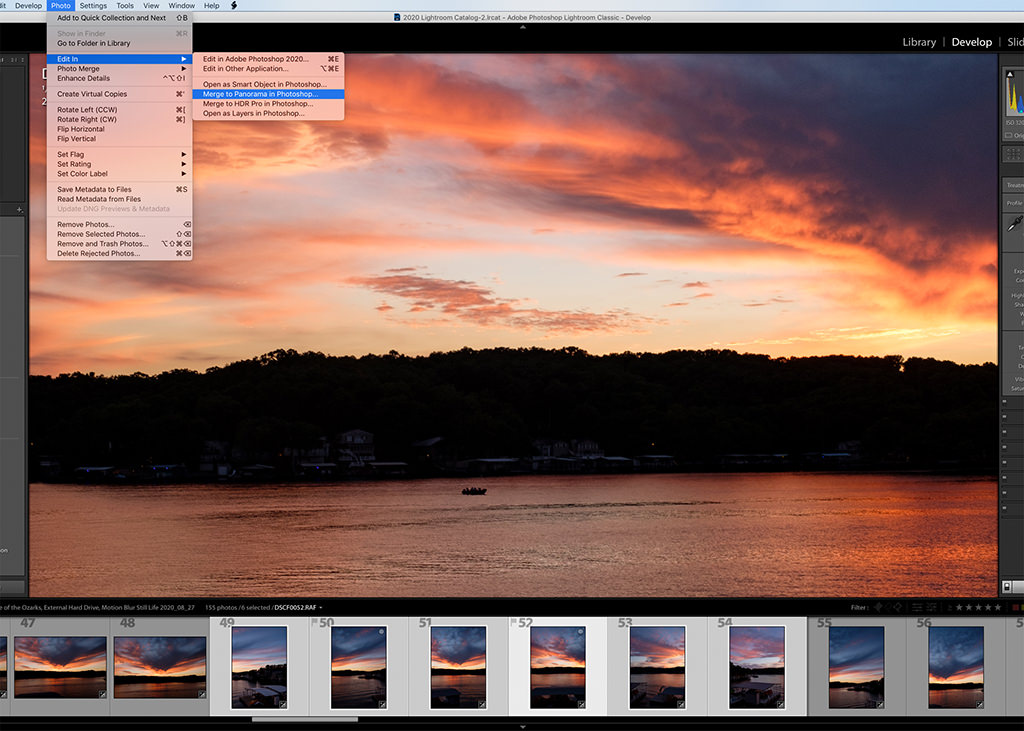The width and height of the screenshot is (1024, 731).
Task: Choose Edit in Adobe Photoshop 2020
Action: pos(268,59)
